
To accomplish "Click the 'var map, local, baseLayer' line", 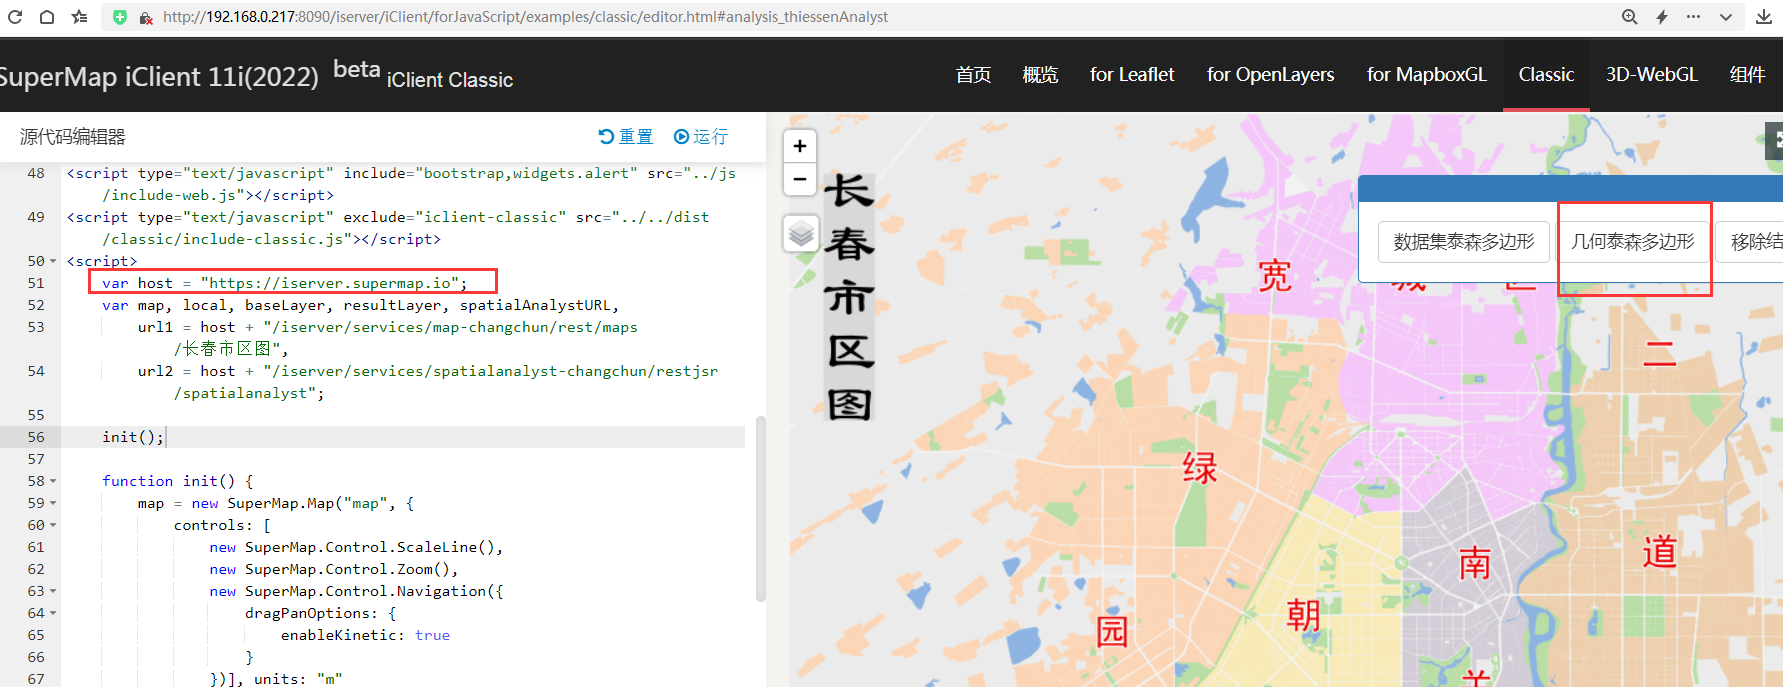I will coord(361,305).
